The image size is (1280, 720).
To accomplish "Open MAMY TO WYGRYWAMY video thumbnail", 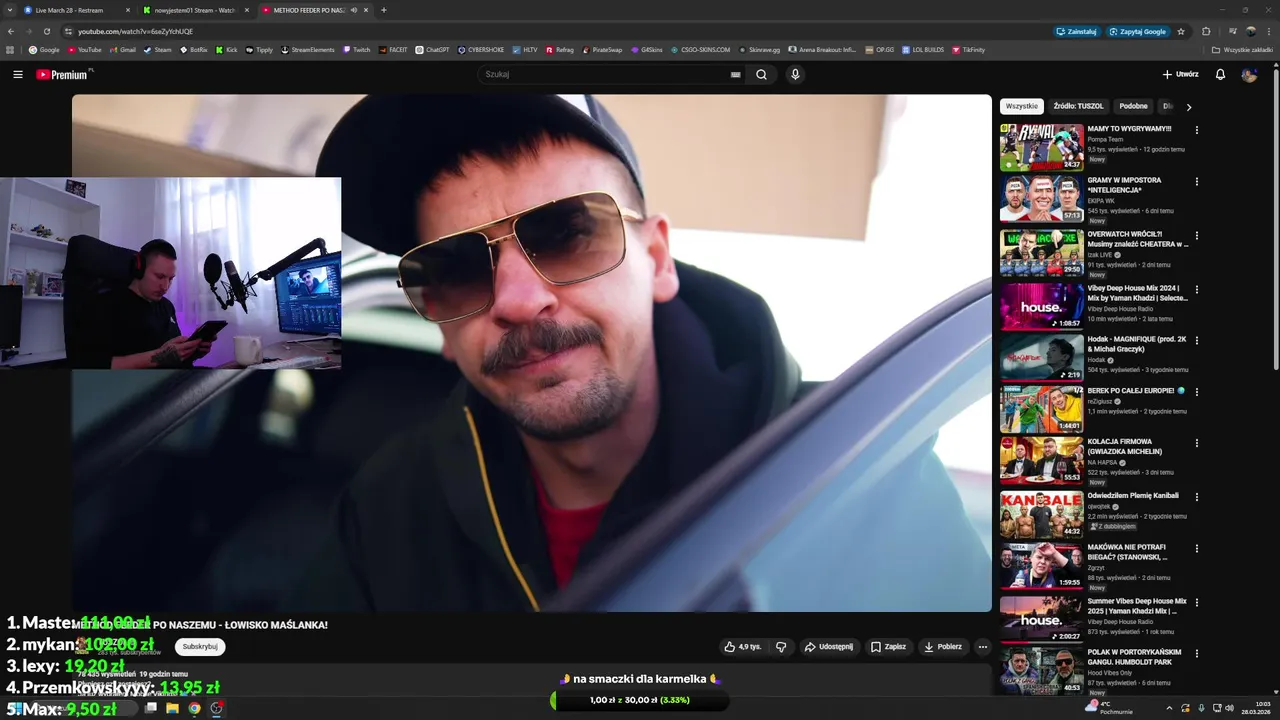I will pyautogui.click(x=1041, y=147).
